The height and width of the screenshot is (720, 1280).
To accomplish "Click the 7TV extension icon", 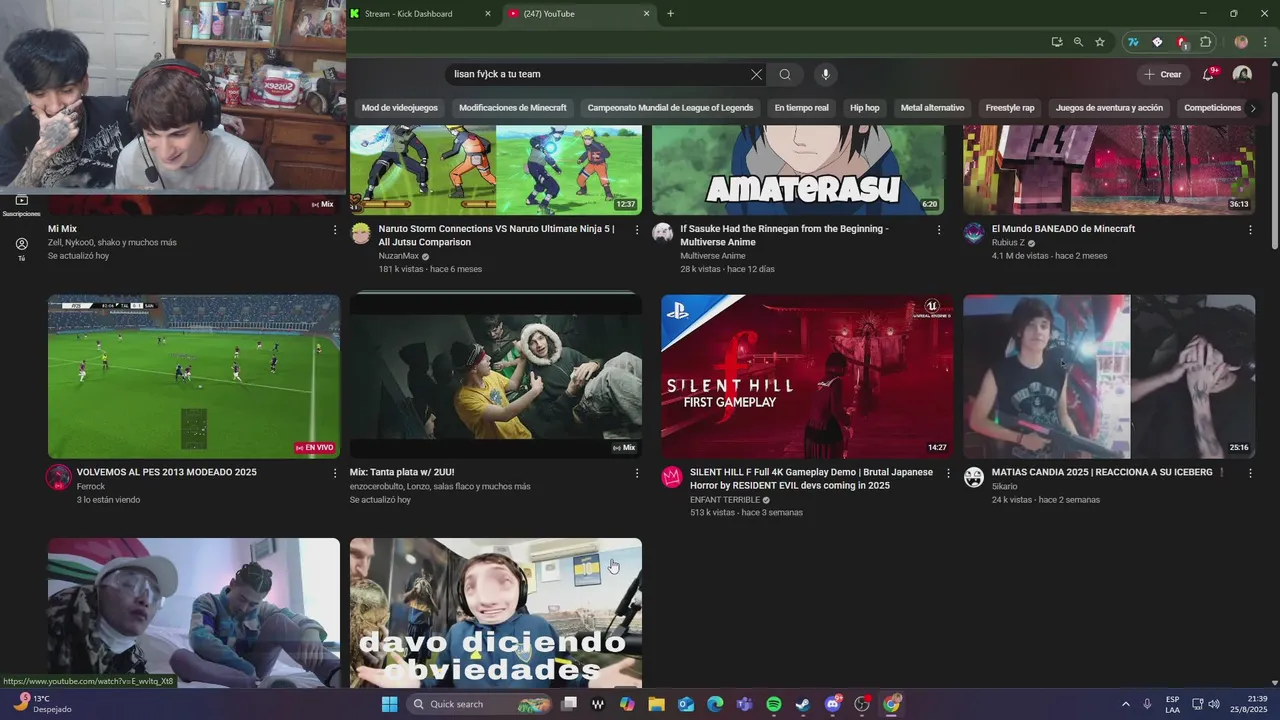I will tap(1133, 42).
